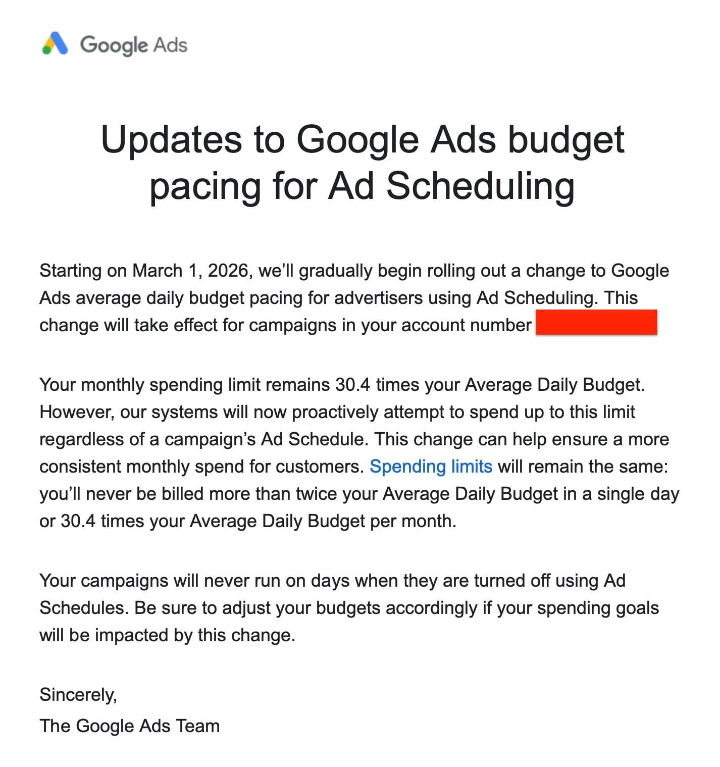720x767 pixels.
Task: Click the red redacted account number block
Action: [596, 323]
